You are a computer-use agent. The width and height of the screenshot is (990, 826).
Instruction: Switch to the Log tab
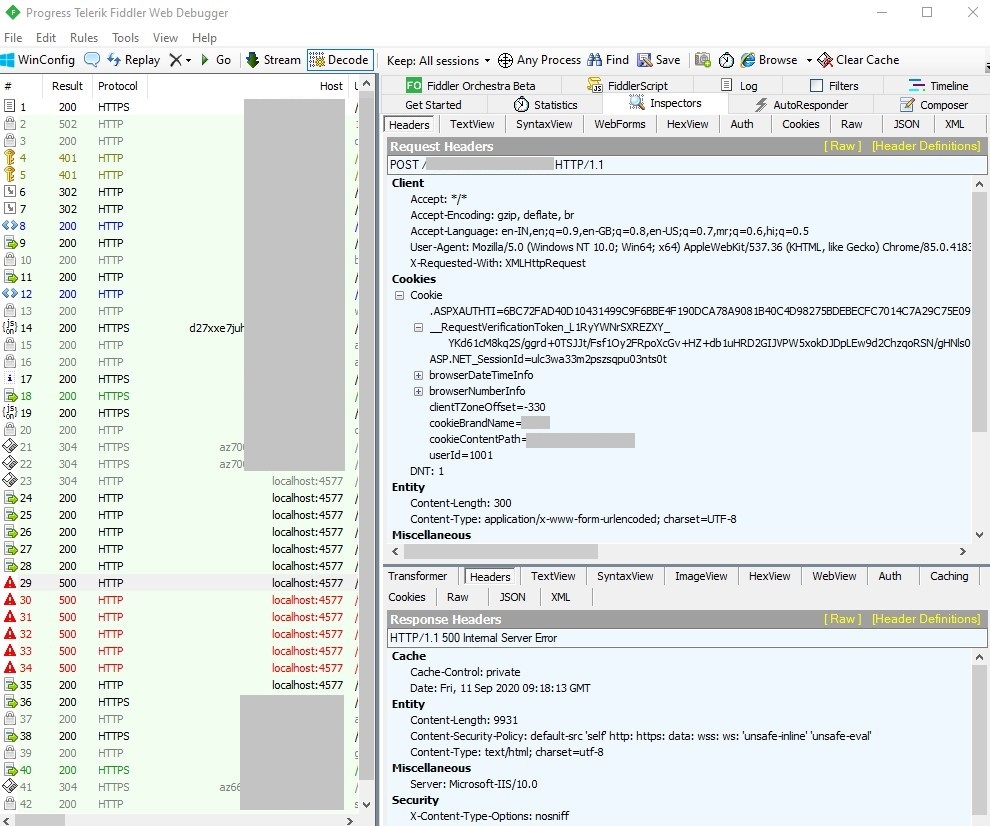pos(739,85)
